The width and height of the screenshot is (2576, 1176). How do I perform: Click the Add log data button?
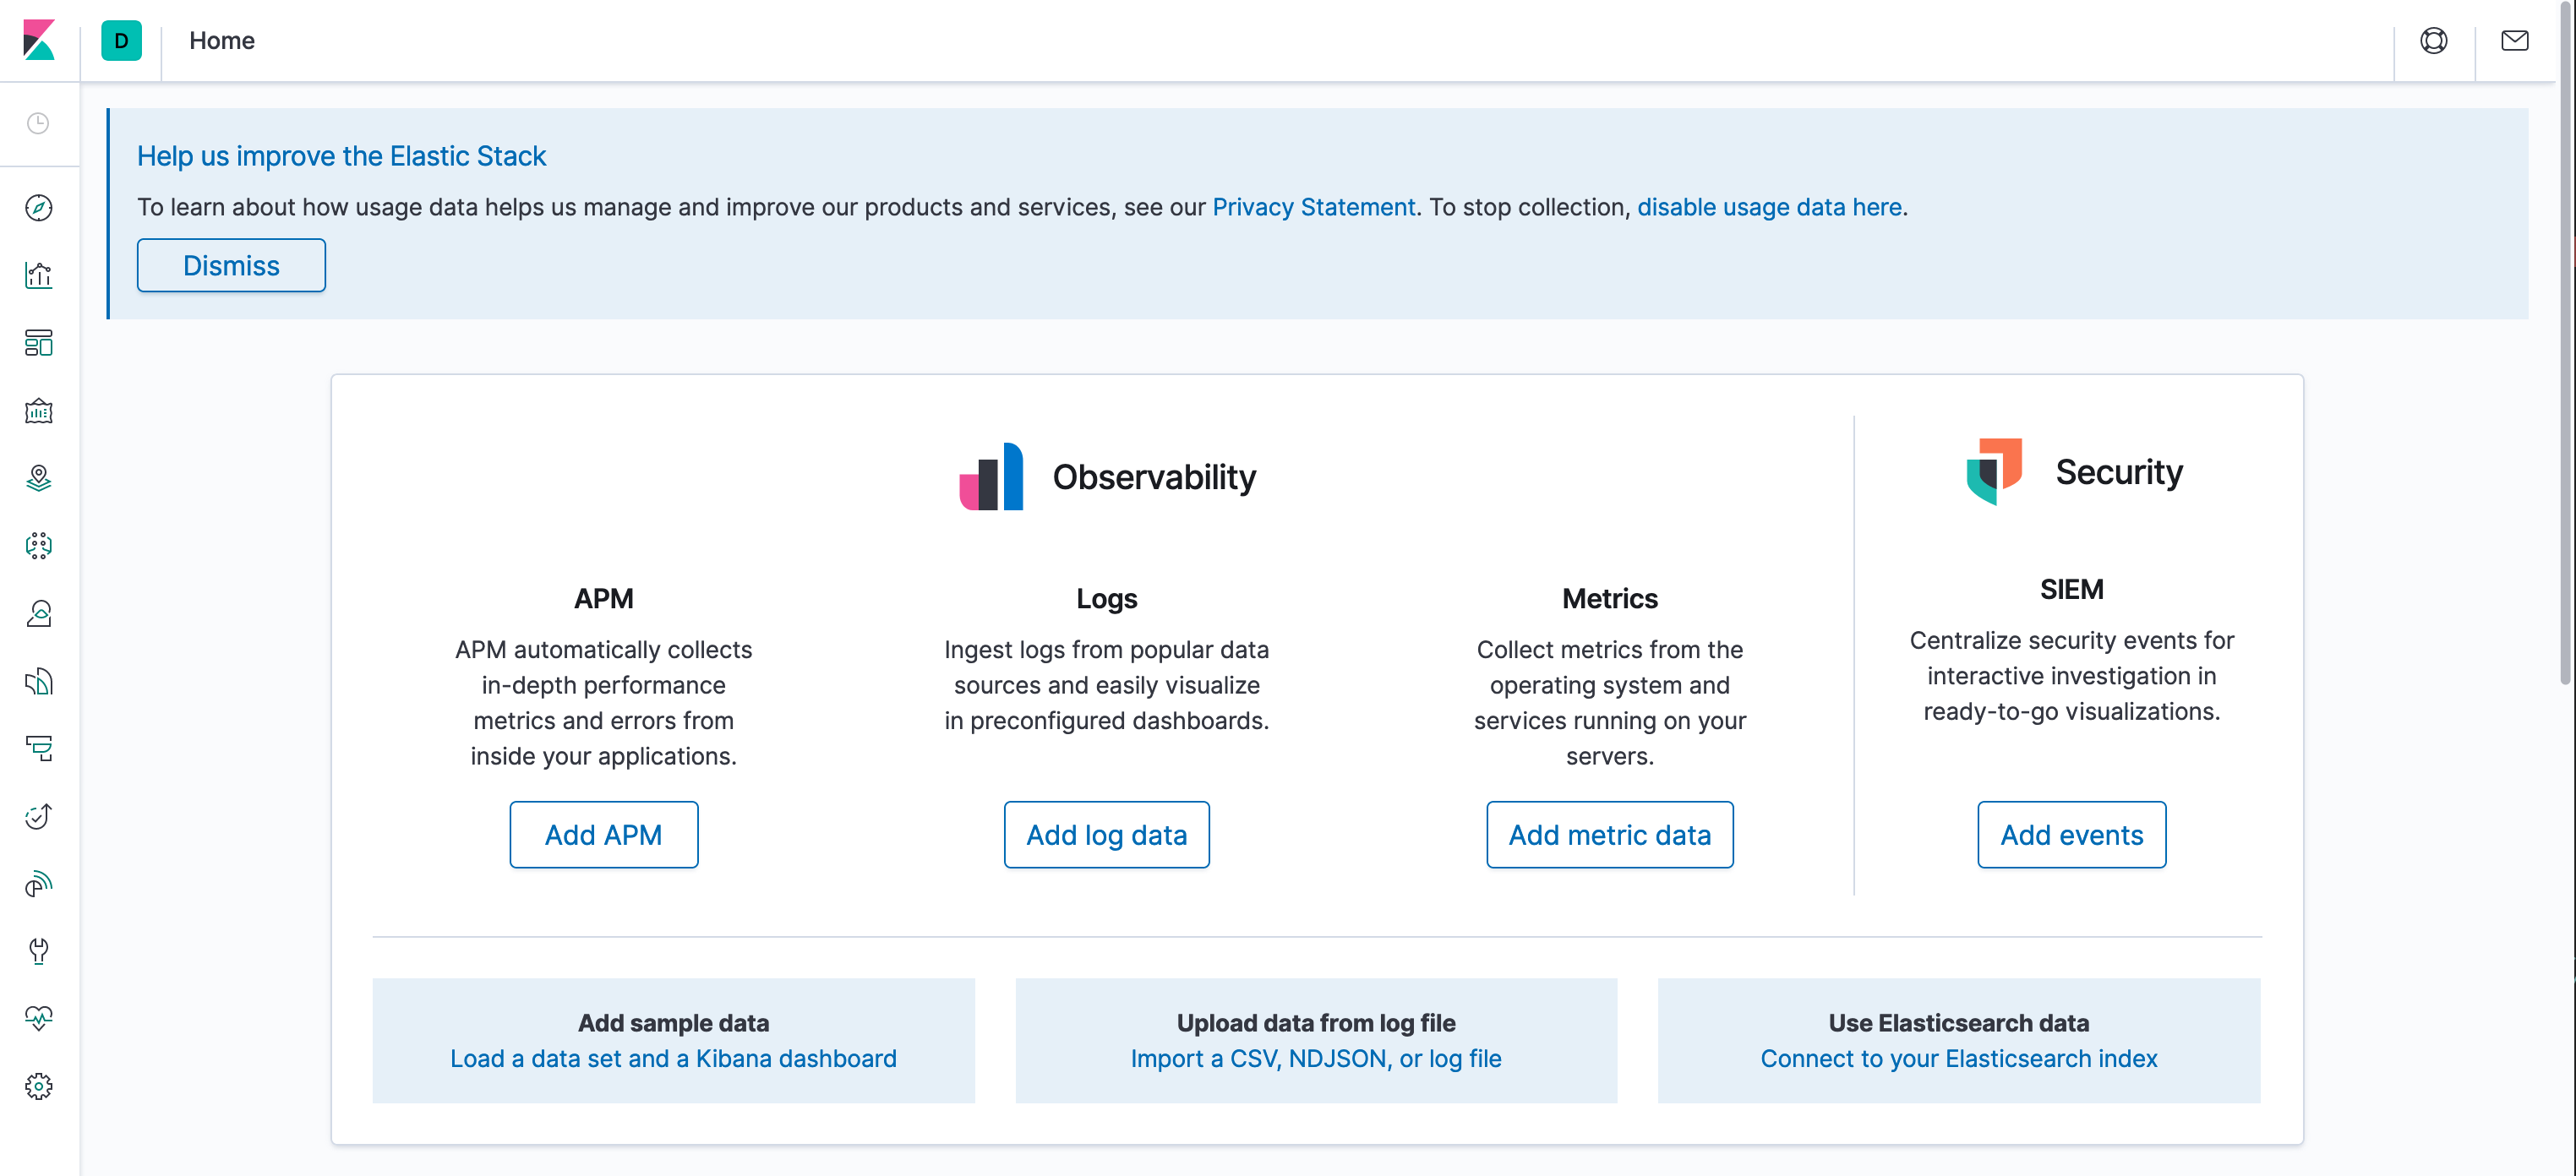[x=1106, y=834]
